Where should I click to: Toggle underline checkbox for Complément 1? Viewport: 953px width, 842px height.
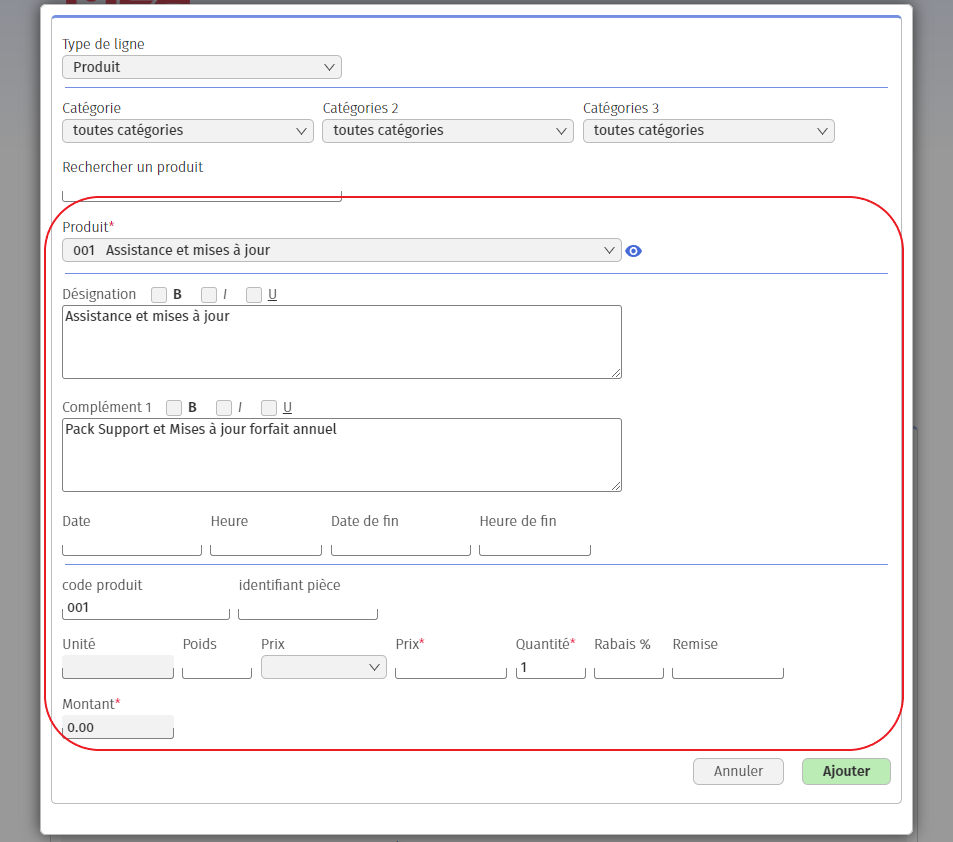pos(269,408)
